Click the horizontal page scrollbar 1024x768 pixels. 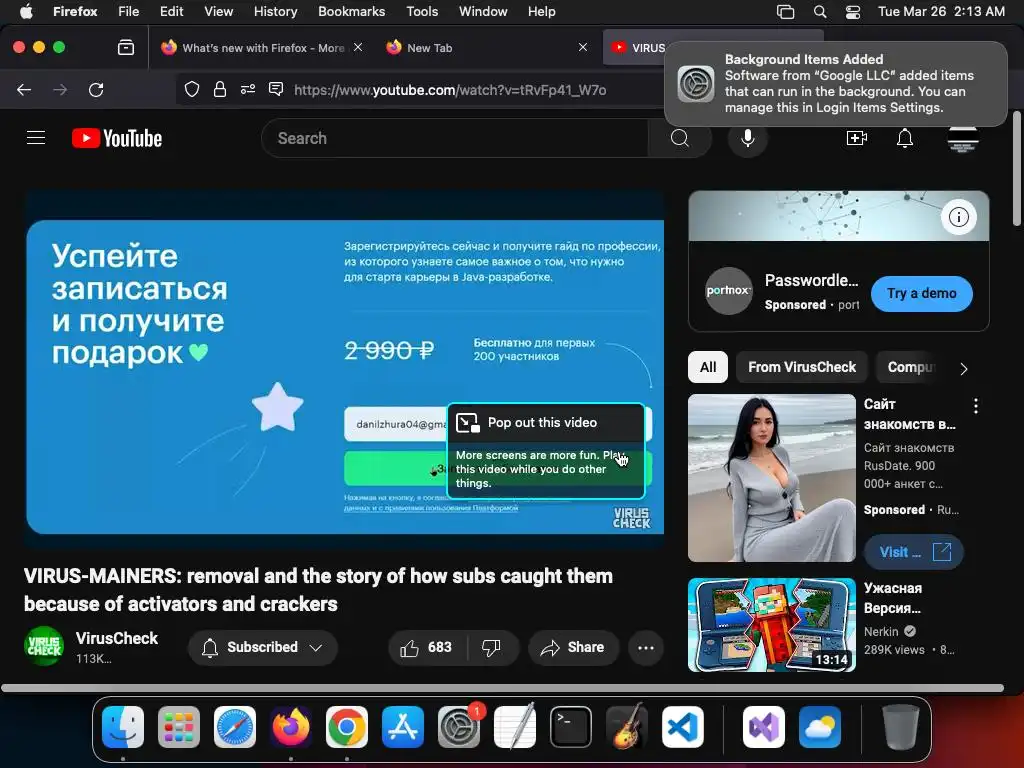pyautogui.click(x=502, y=688)
